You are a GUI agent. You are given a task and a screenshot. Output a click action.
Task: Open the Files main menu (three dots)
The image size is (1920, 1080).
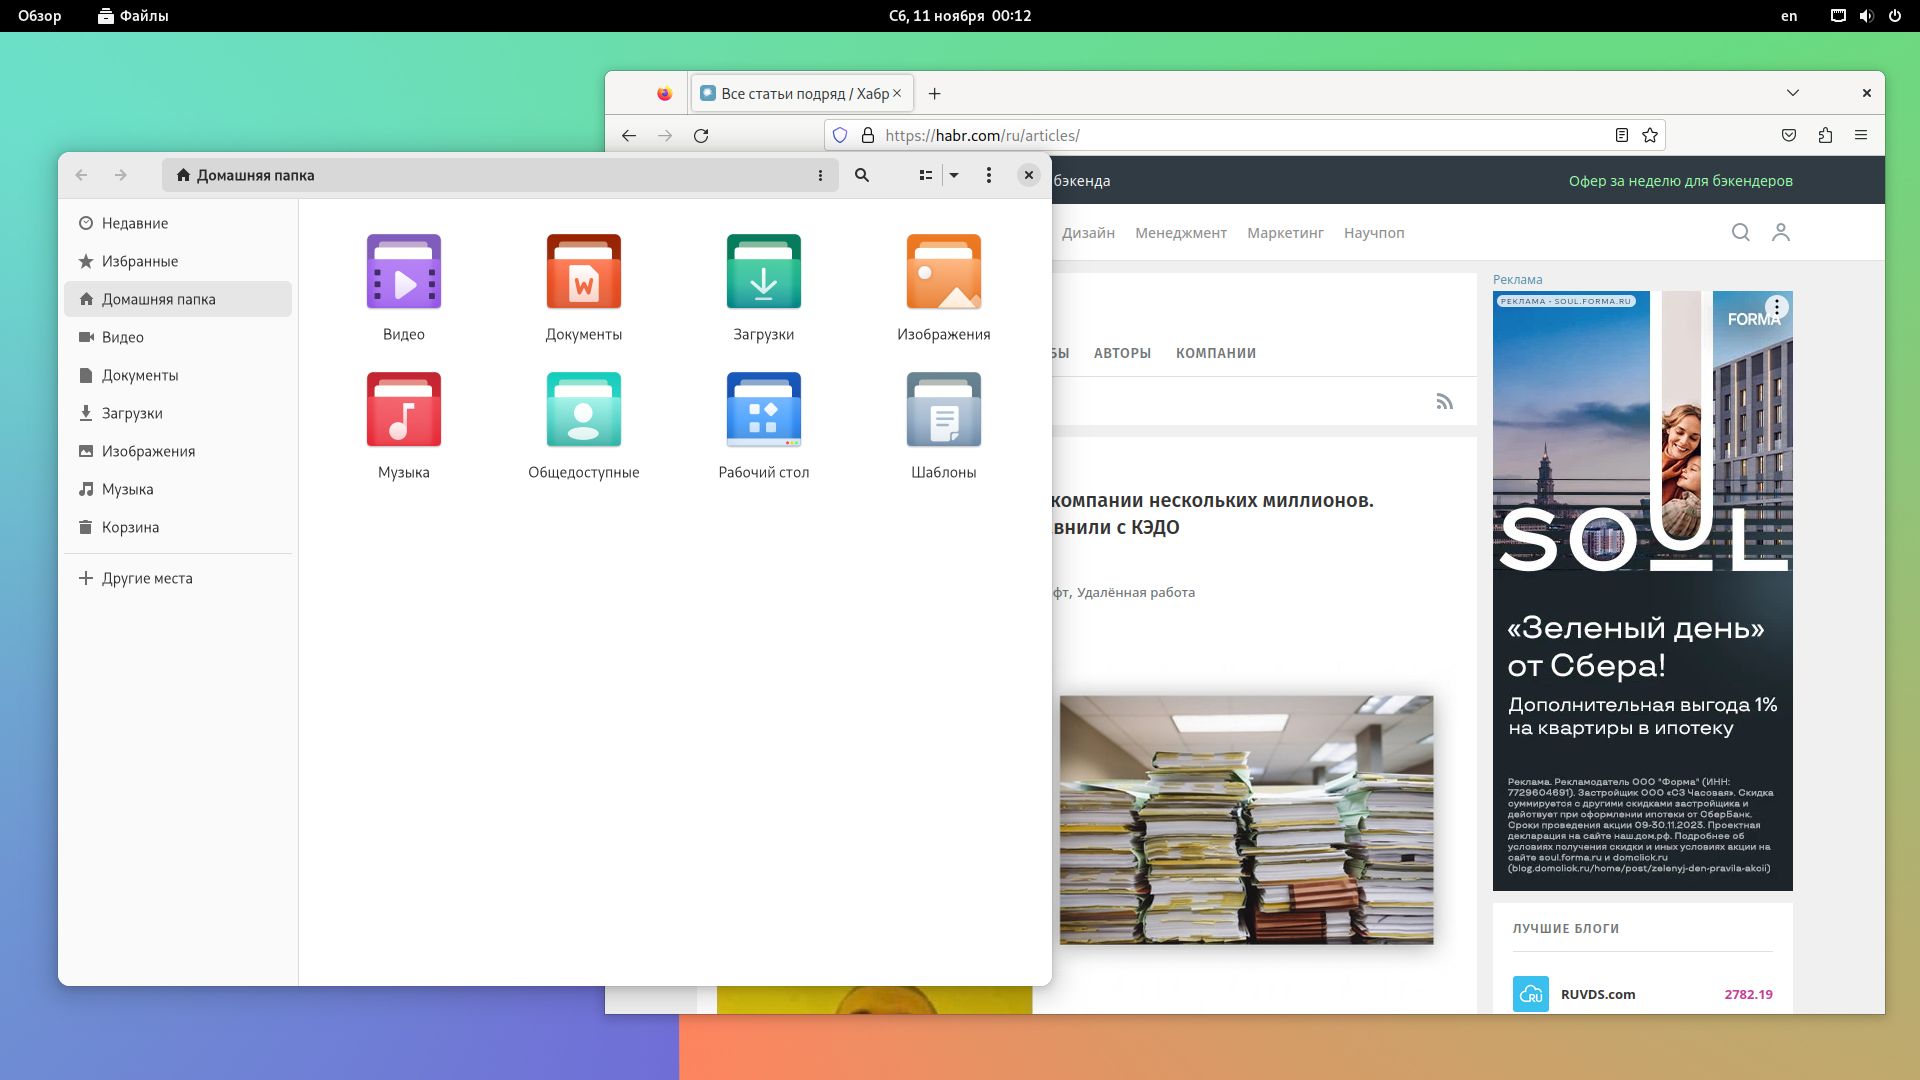989,175
